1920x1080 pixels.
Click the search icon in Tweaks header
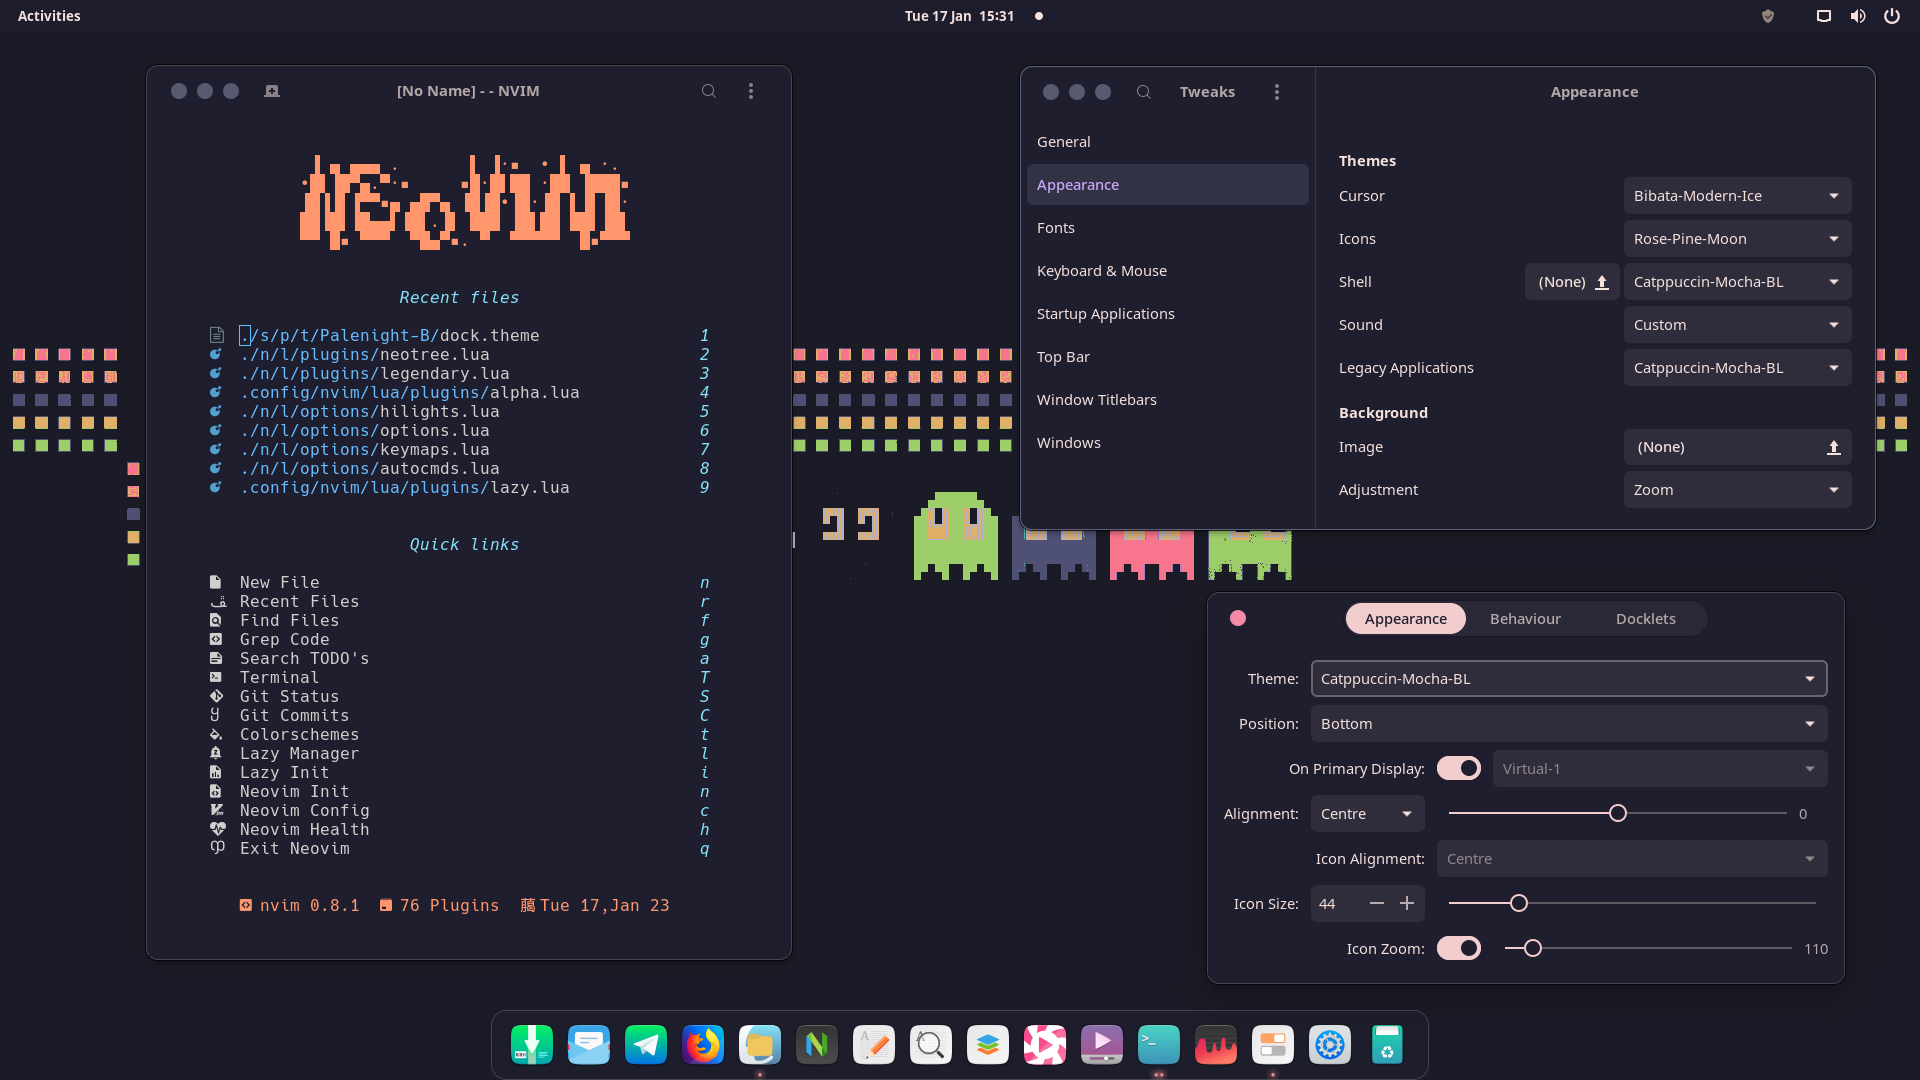tap(1144, 92)
